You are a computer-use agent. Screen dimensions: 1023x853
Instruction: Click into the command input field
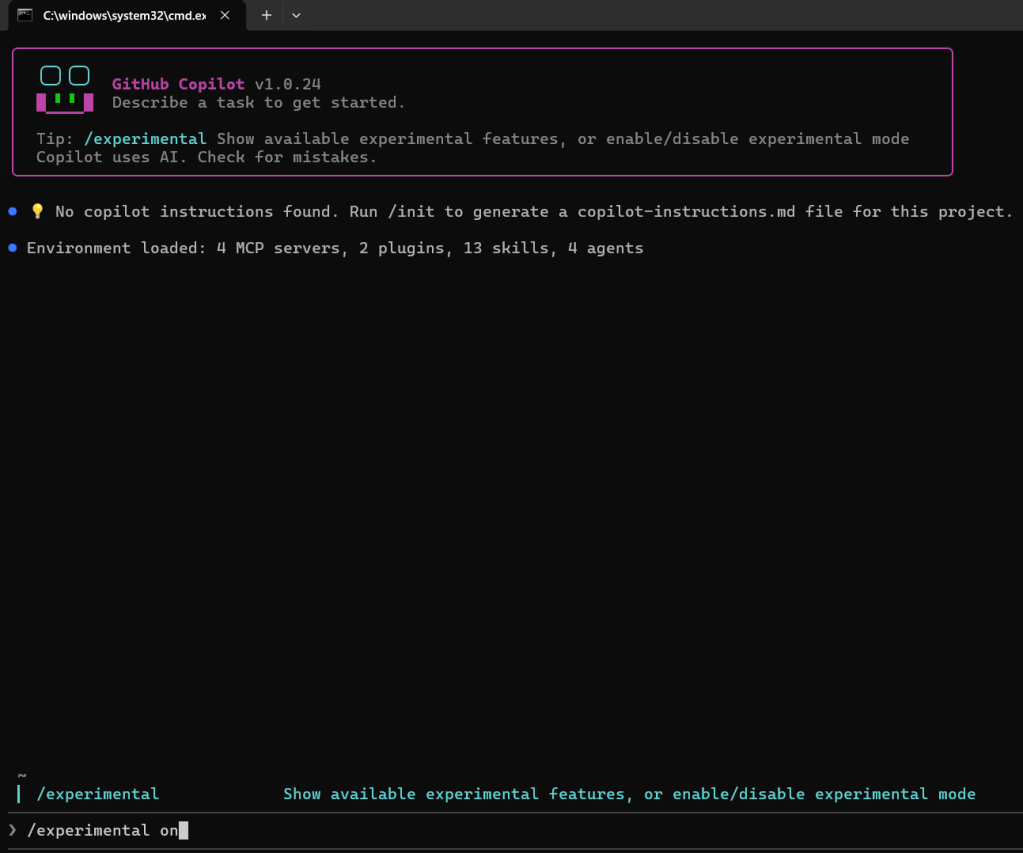click(500, 830)
